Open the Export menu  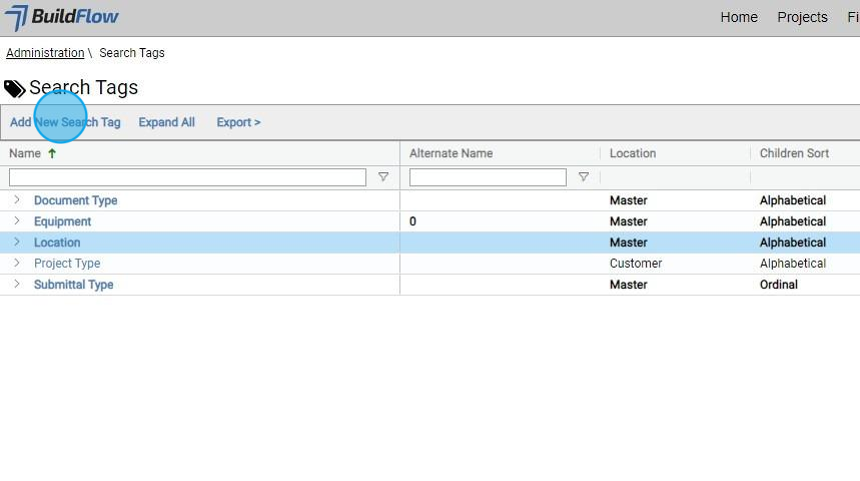click(x=238, y=122)
